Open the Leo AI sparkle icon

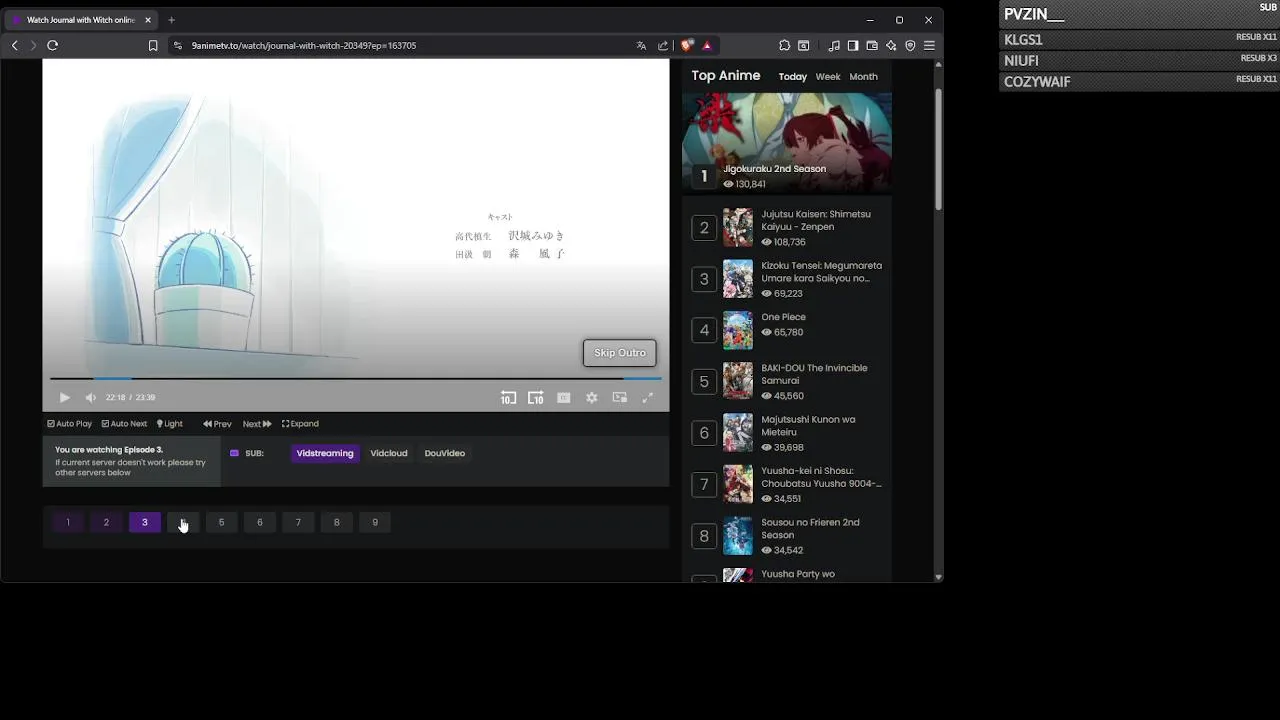pyautogui.click(x=891, y=45)
